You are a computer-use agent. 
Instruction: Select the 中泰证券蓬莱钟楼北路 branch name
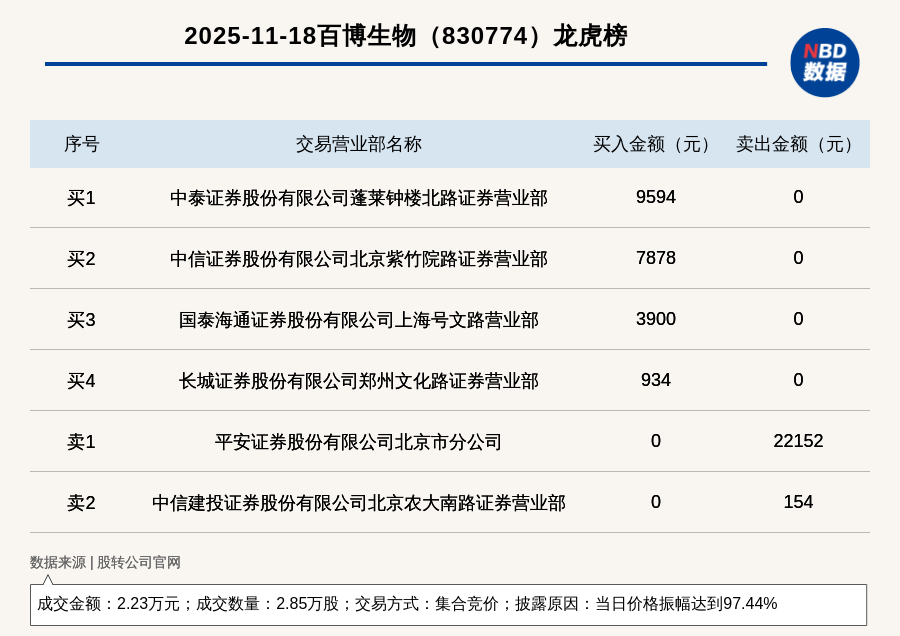(x=358, y=198)
